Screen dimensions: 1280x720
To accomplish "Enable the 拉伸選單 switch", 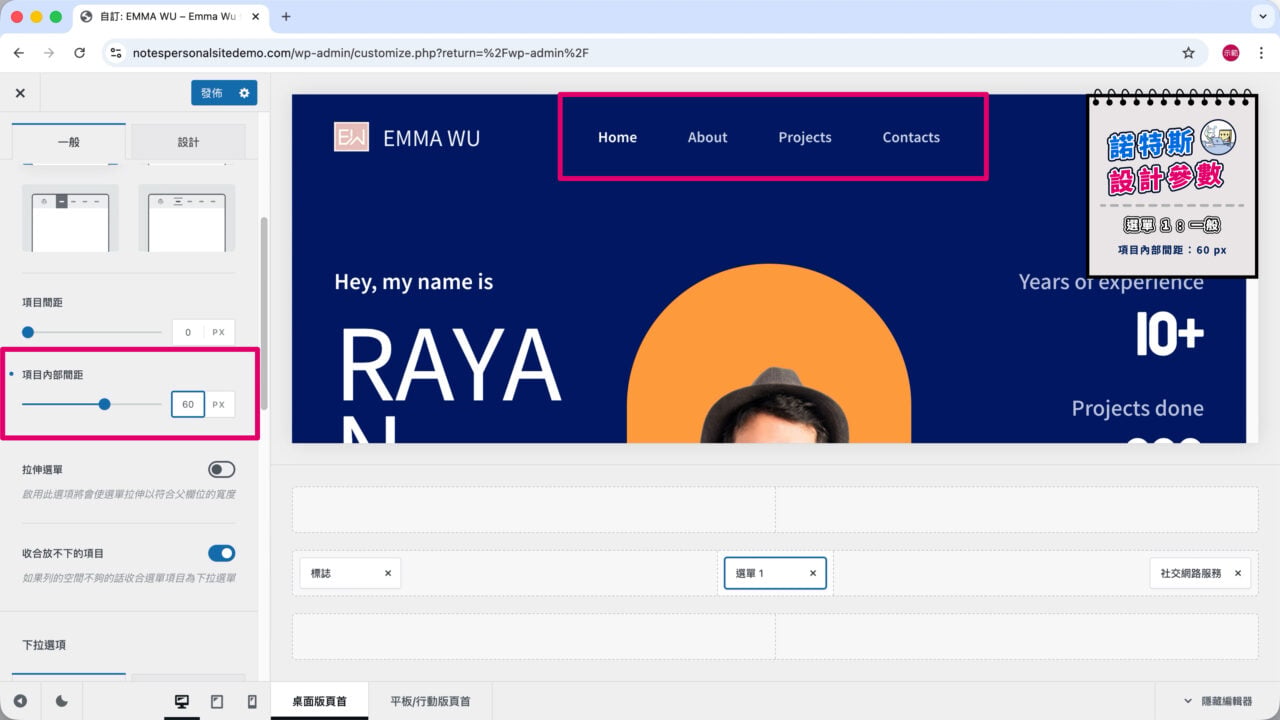I will 221,469.
